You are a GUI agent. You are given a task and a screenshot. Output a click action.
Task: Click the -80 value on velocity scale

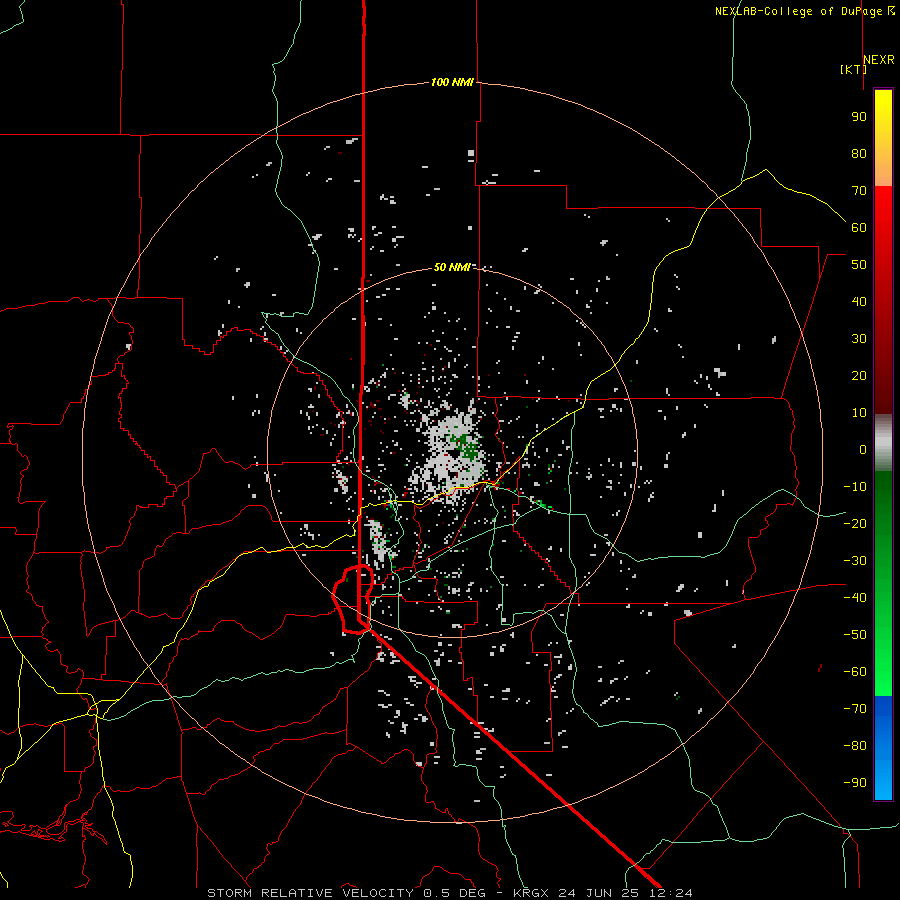[x=855, y=746]
